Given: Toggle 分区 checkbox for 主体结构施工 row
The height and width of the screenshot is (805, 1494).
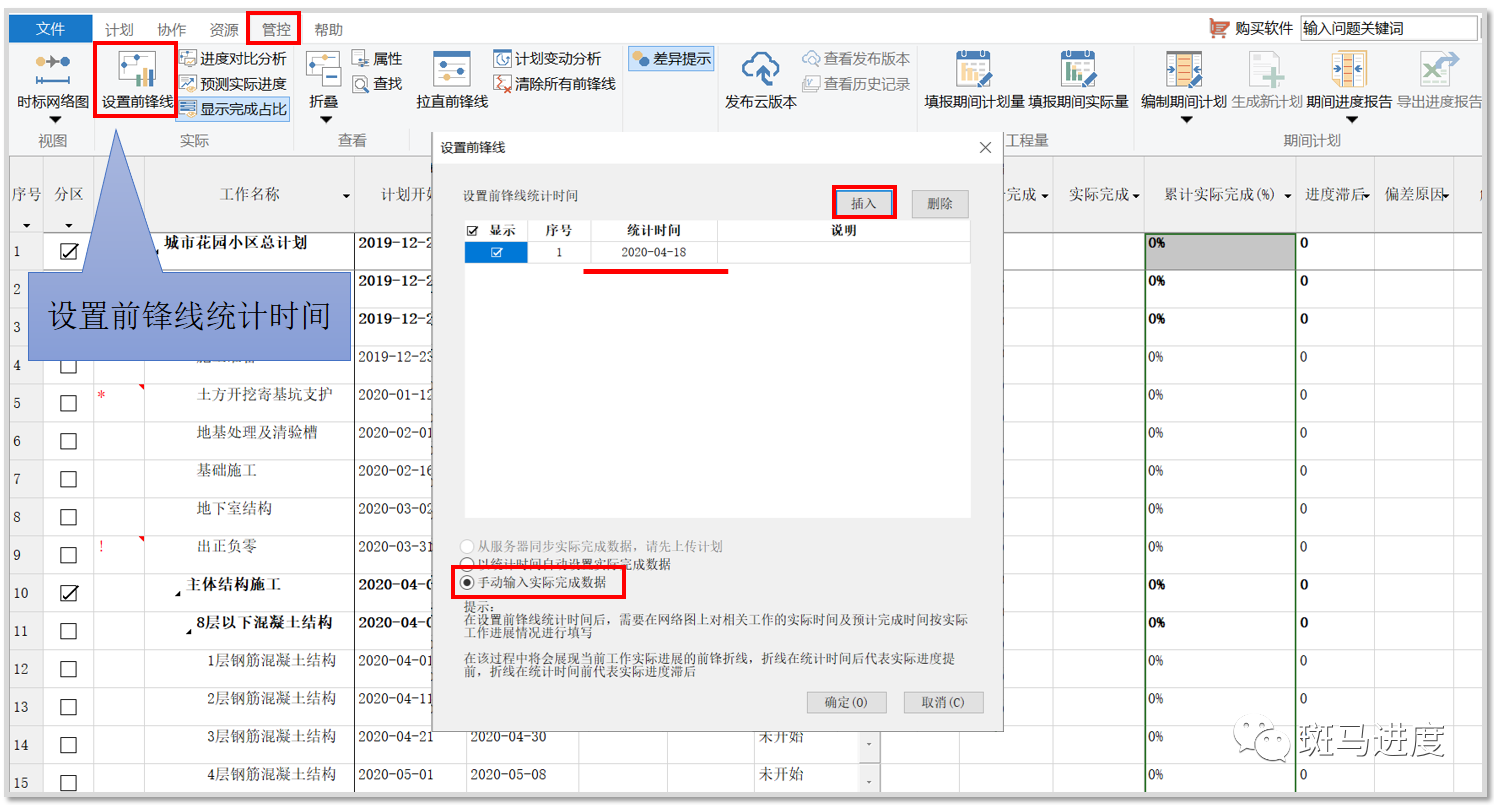Looking at the screenshot, I should click(68, 594).
